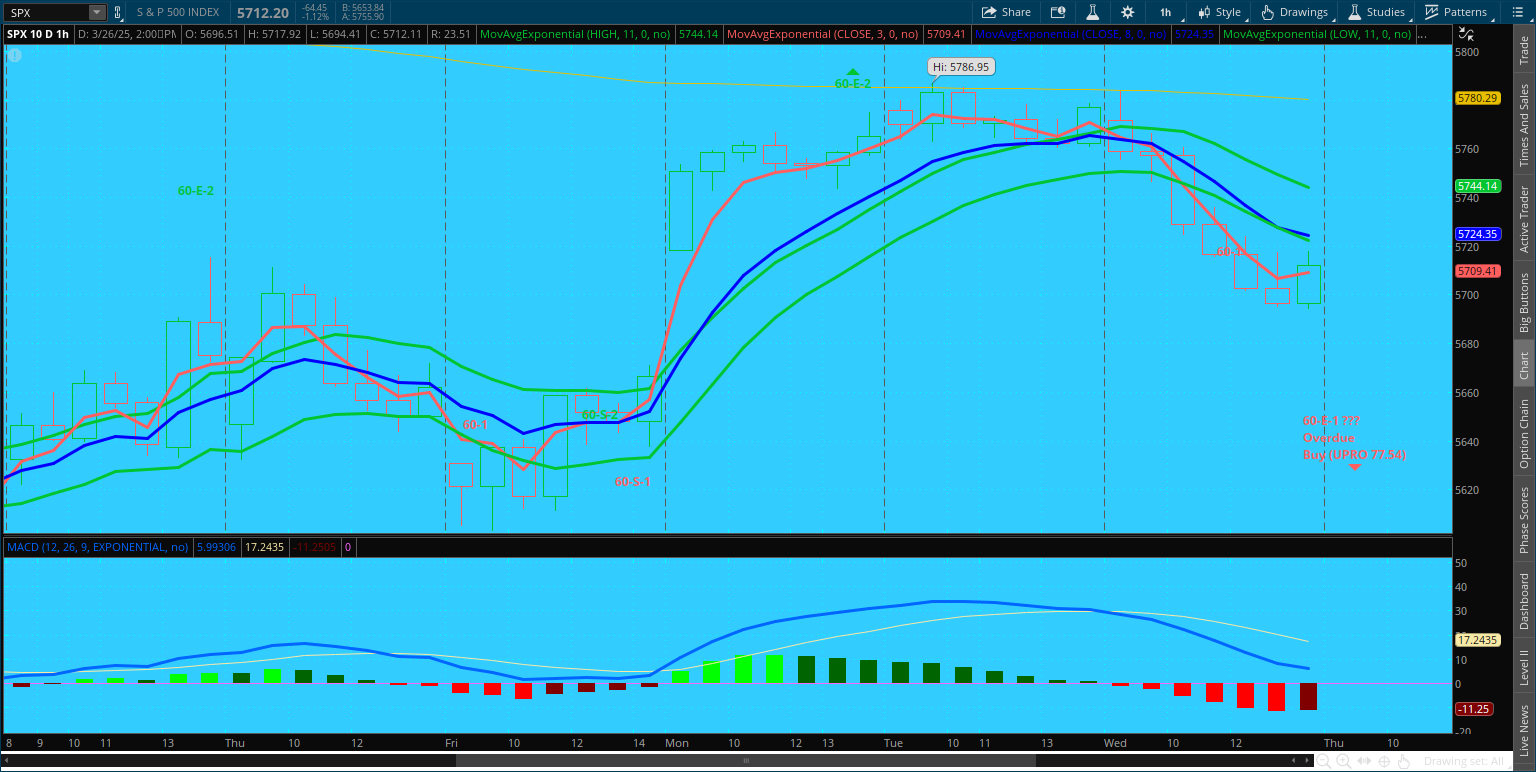
Task: Open the Studies menu button
Action: (1376, 12)
